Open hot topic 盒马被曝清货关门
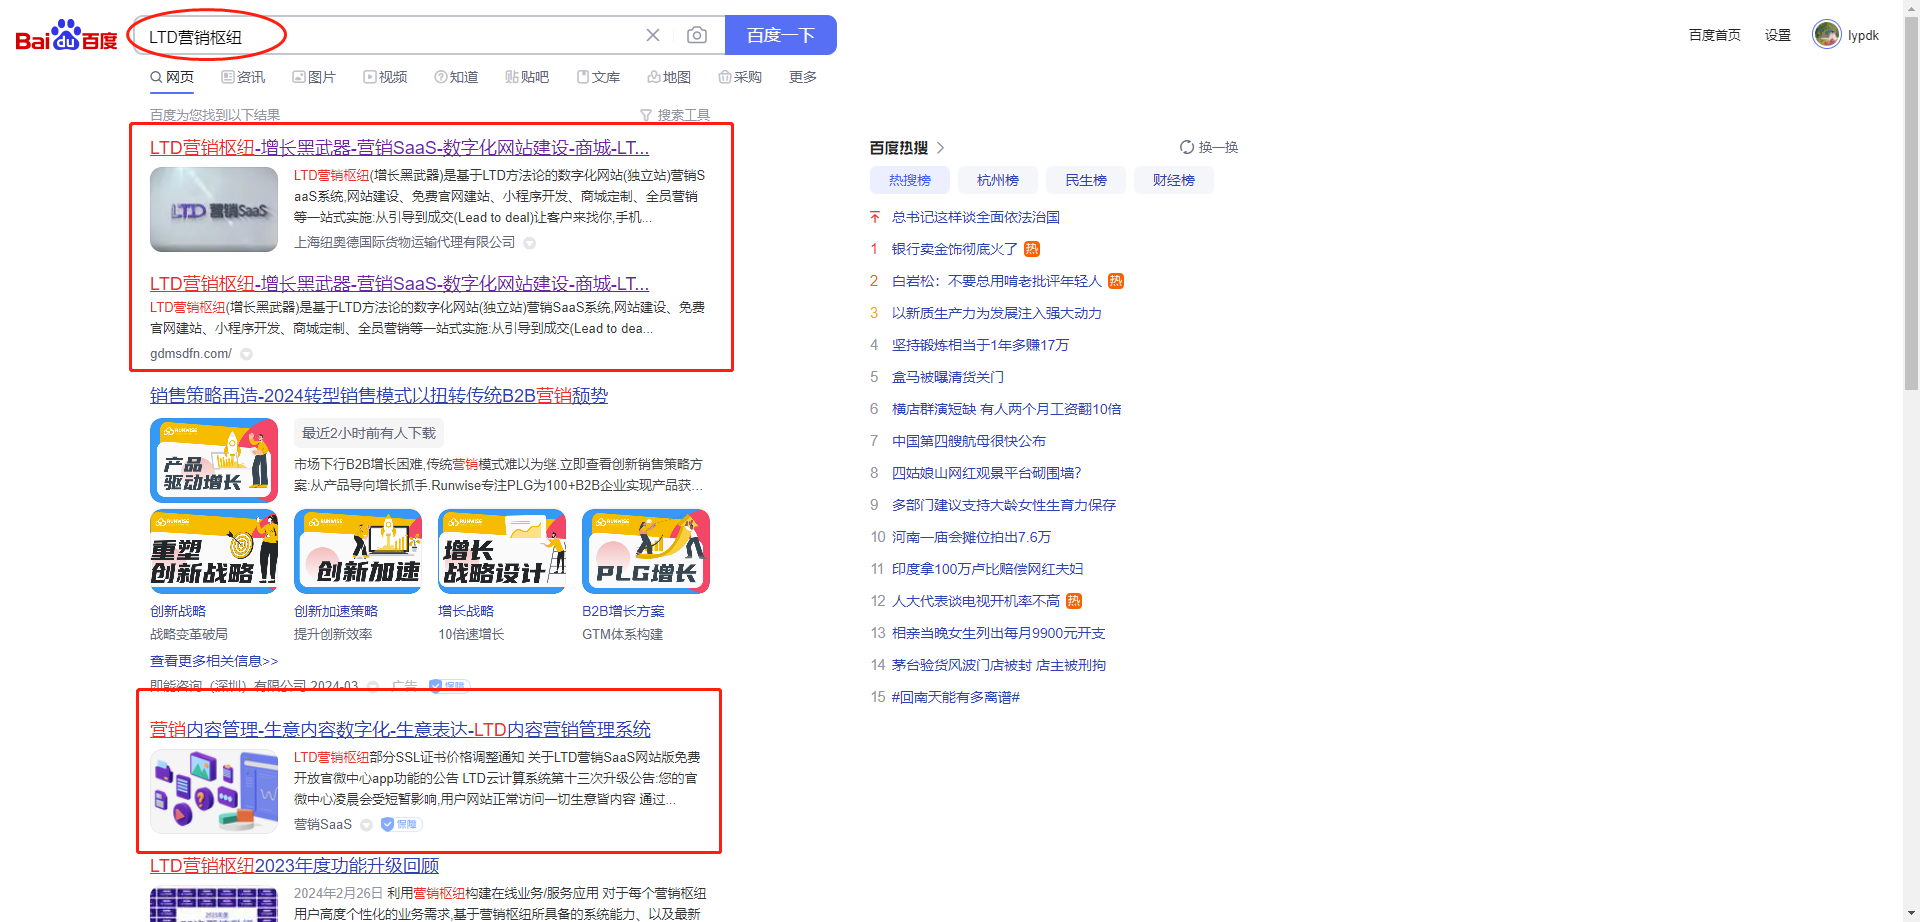 coord(948,377)
